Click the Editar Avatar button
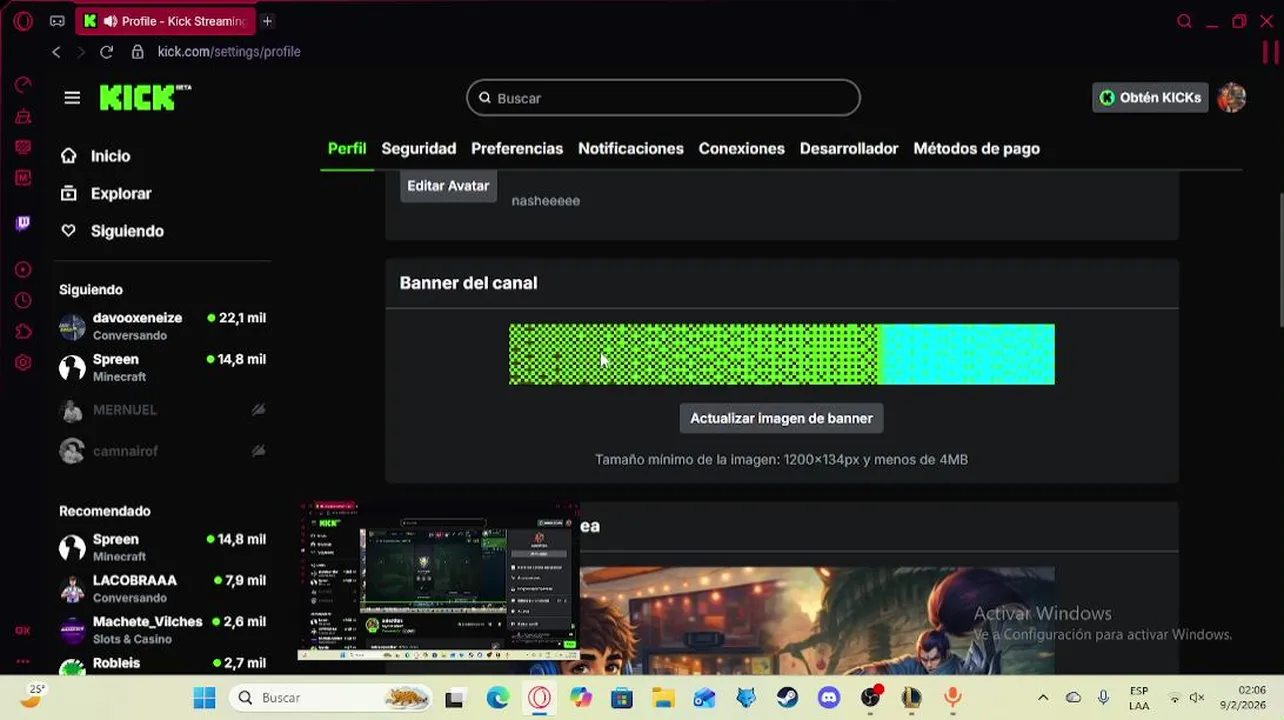Viewport: 1284px width, 720px height. point(448,185)
